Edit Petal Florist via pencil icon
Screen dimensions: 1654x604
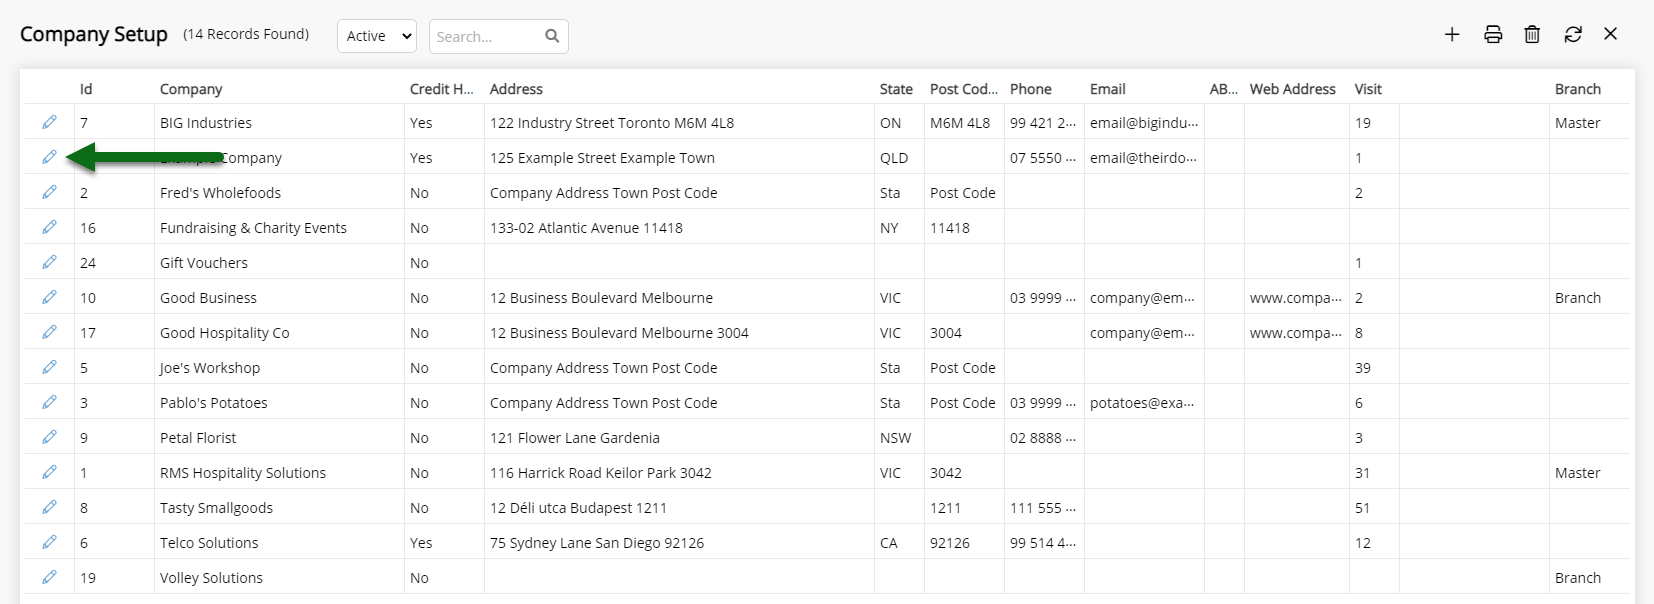[49, 437]
